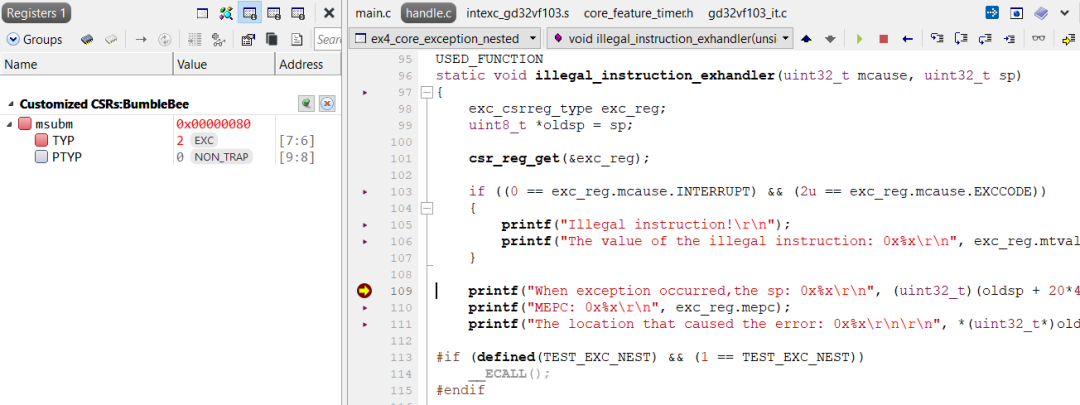
Task: Click the execution arrow marker at line 109
Action: [364, 291]
